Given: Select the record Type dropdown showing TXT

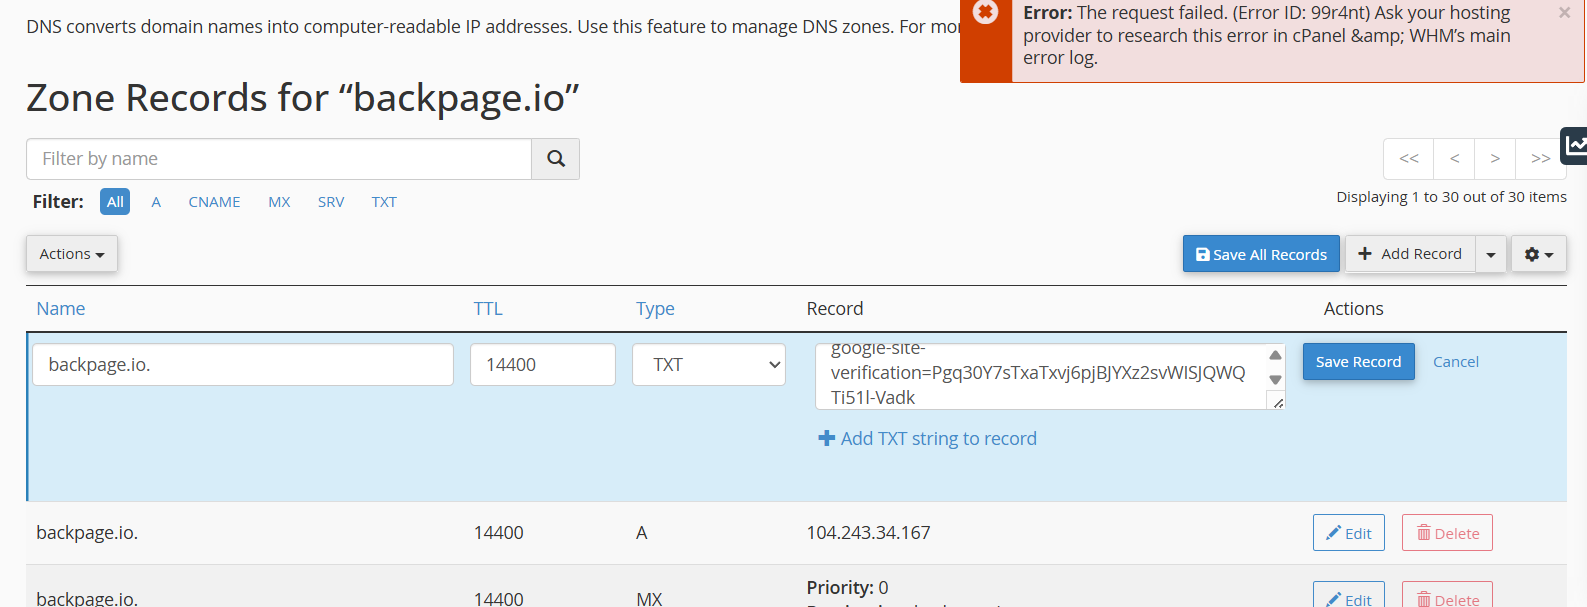Looking at the screenshot, I should [x=709, y=365].
